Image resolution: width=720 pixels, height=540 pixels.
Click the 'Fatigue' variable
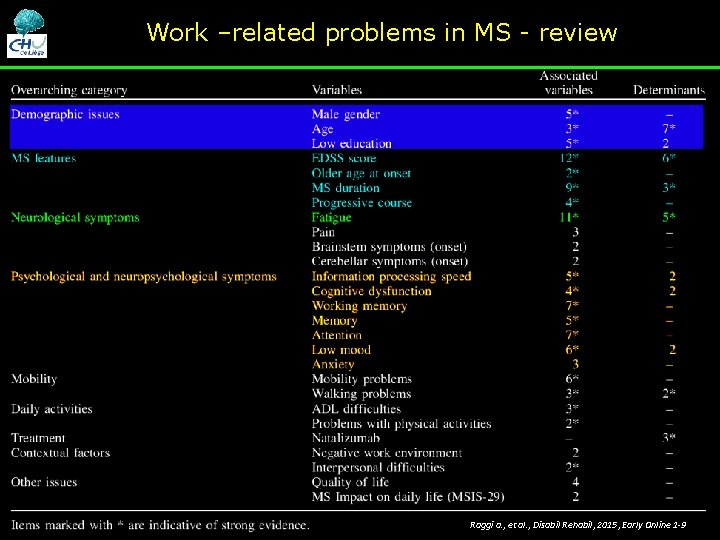click(332, 217)
